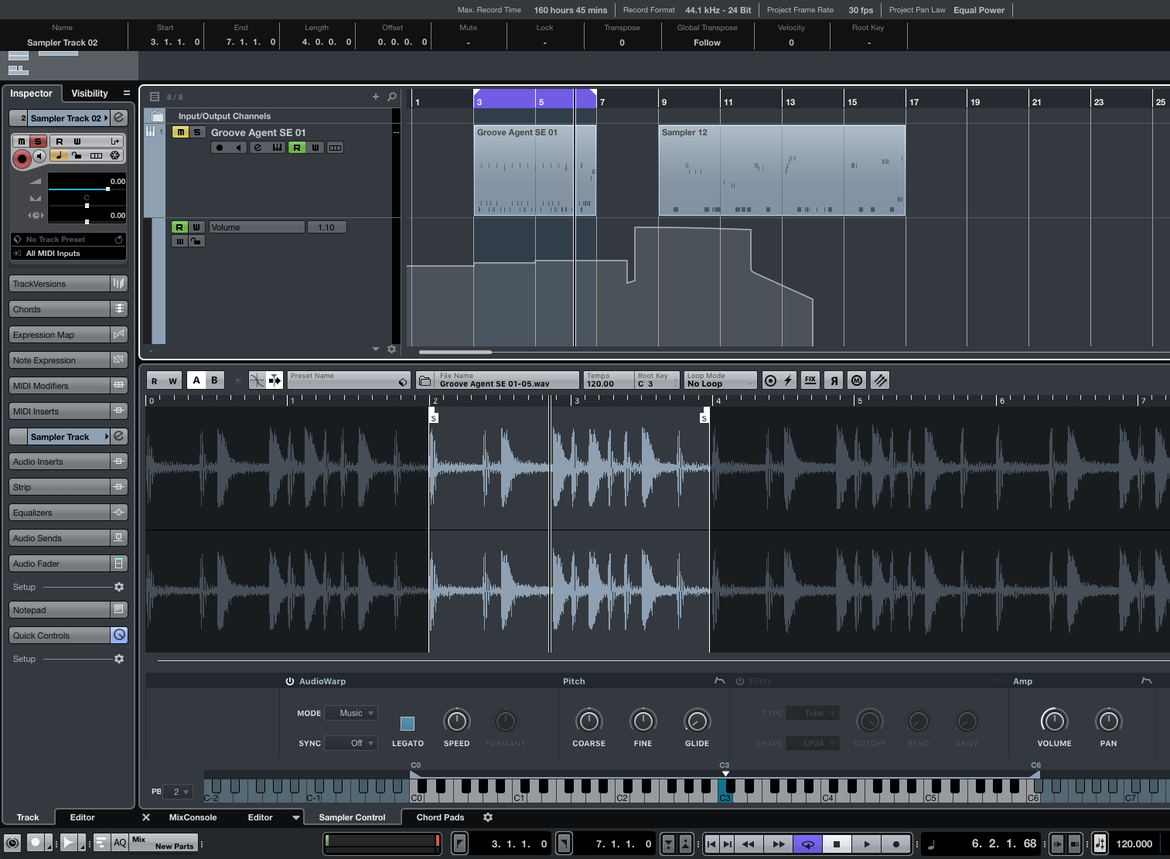Solo the Groove Agent SE 01 track
The height and width of the screenshot is (859, 1170).
point(197,132)
